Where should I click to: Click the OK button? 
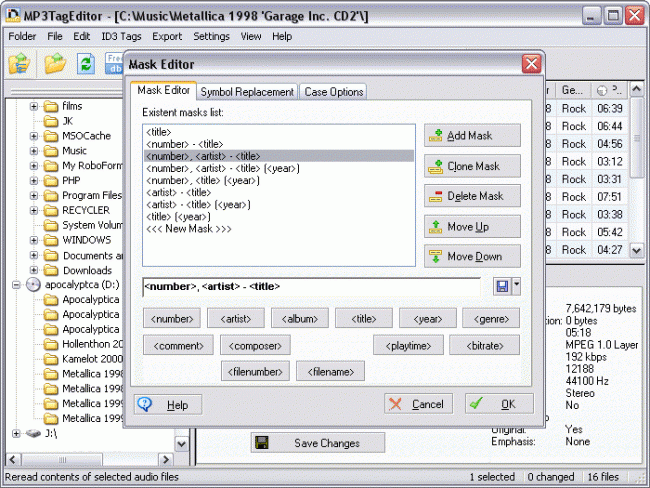pos(499,403)
